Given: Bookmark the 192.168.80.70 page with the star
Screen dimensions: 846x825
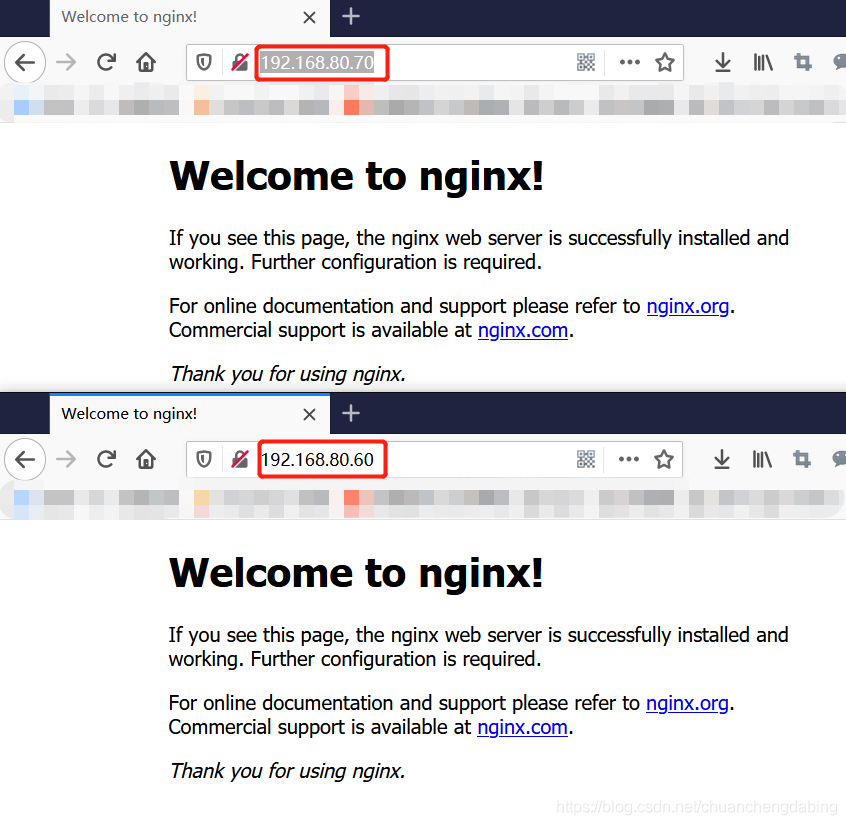Looking at the screenshot, I should click(x=665, y=63).
